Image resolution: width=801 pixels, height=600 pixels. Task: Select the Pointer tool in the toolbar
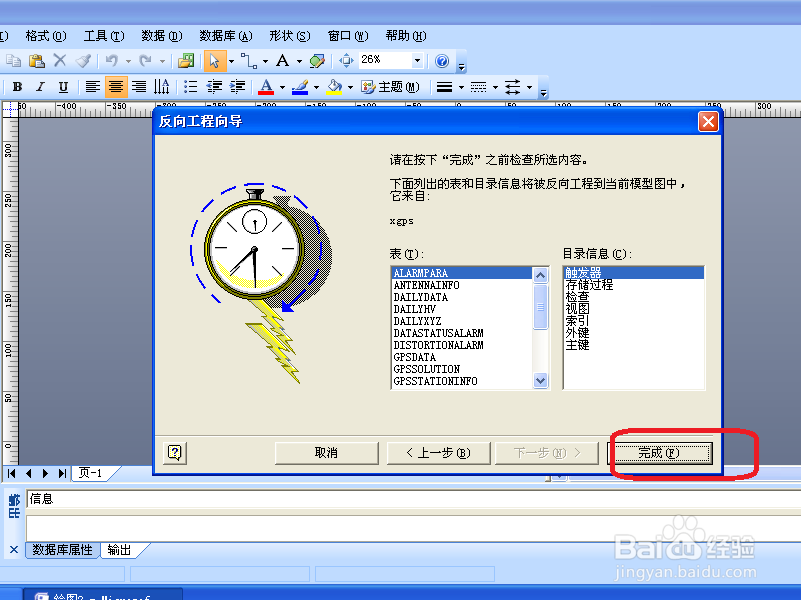click(216, 60)
